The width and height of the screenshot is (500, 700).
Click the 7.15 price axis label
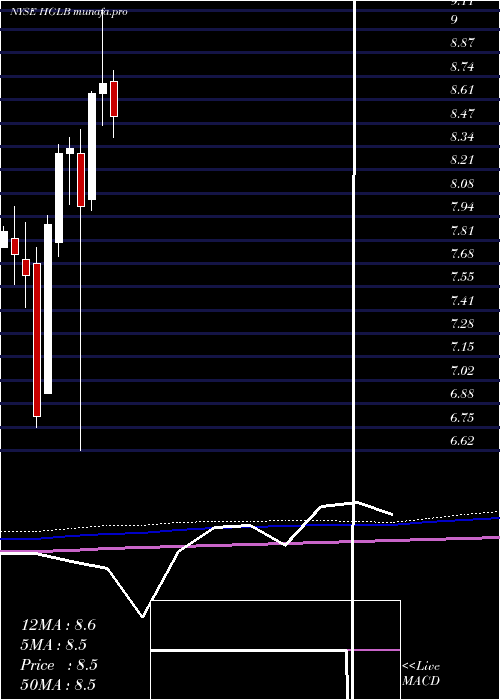point(462,347)
